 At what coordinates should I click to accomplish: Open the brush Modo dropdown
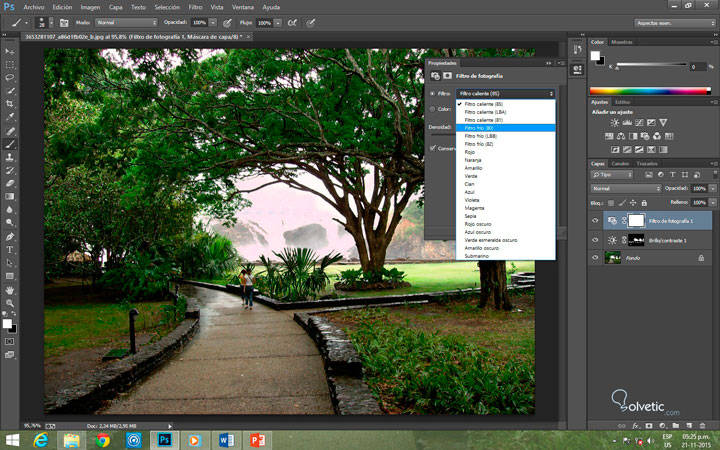pyautogui.click(x=126, y=22)
